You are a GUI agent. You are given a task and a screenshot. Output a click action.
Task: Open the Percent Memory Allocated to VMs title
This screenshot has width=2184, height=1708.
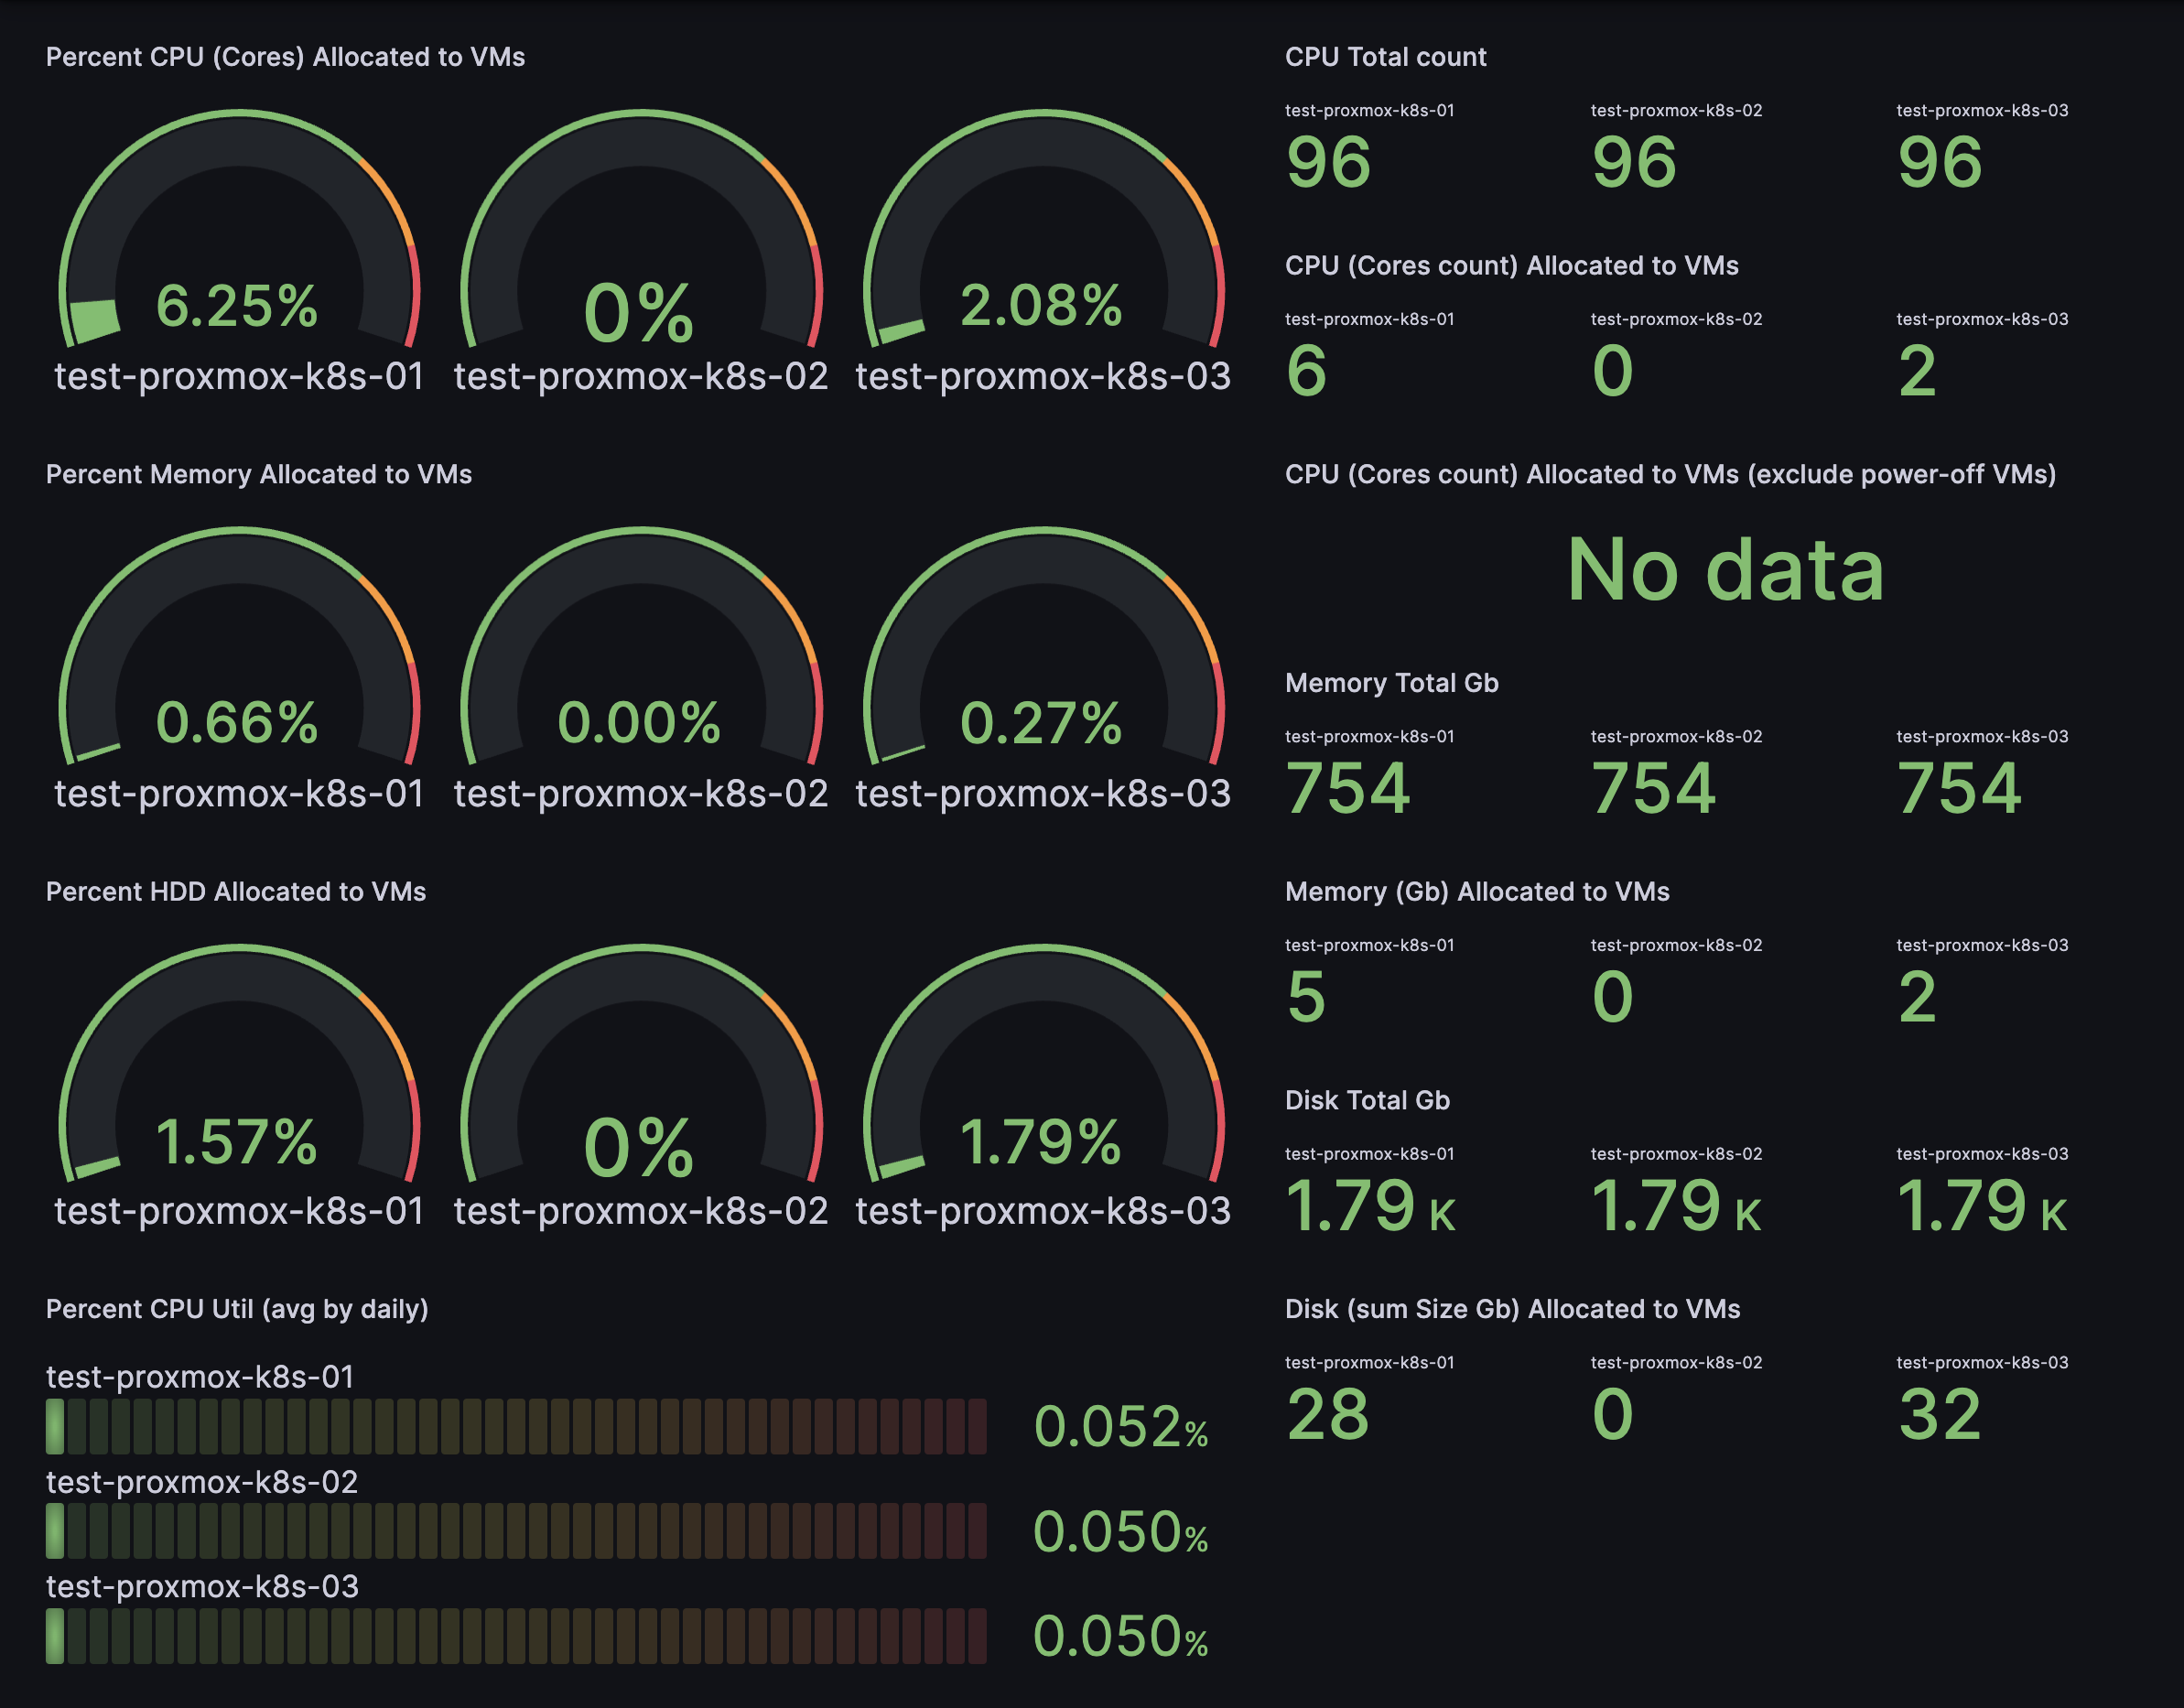click(258, 474)
